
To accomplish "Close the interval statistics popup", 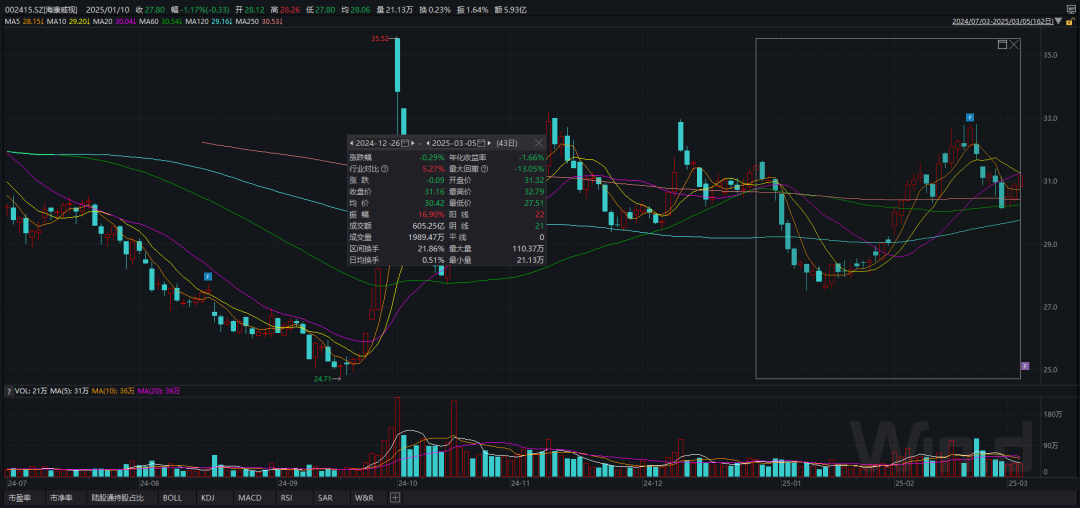I will 538,143.
